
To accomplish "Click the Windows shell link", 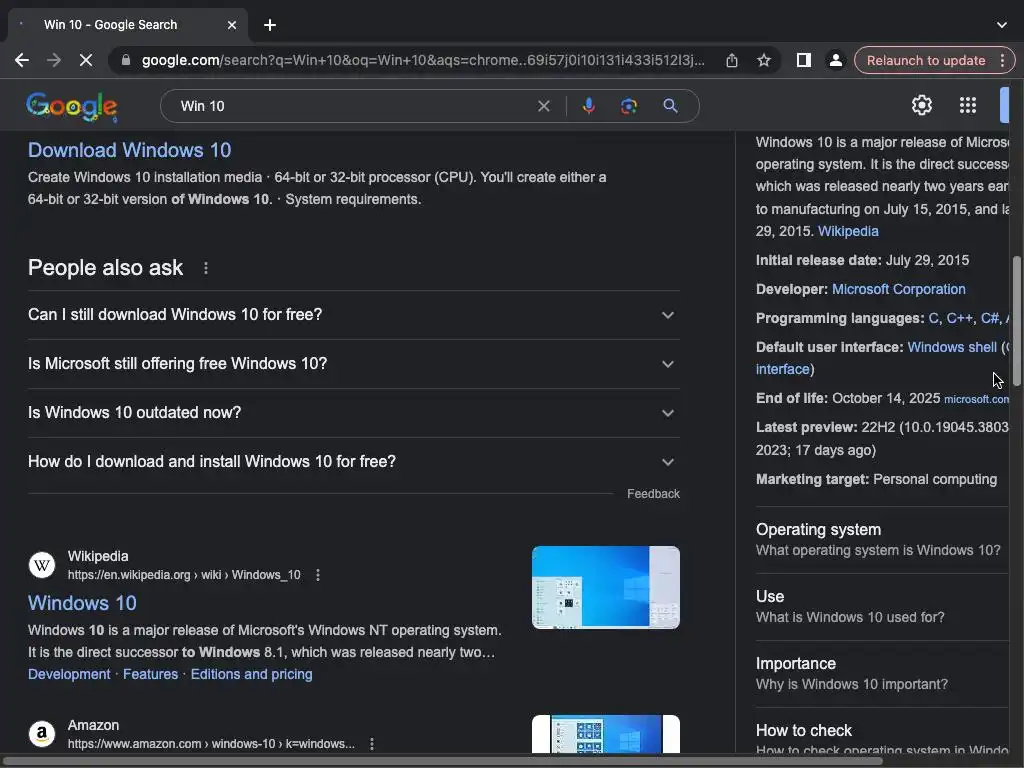I will point(952,347).
